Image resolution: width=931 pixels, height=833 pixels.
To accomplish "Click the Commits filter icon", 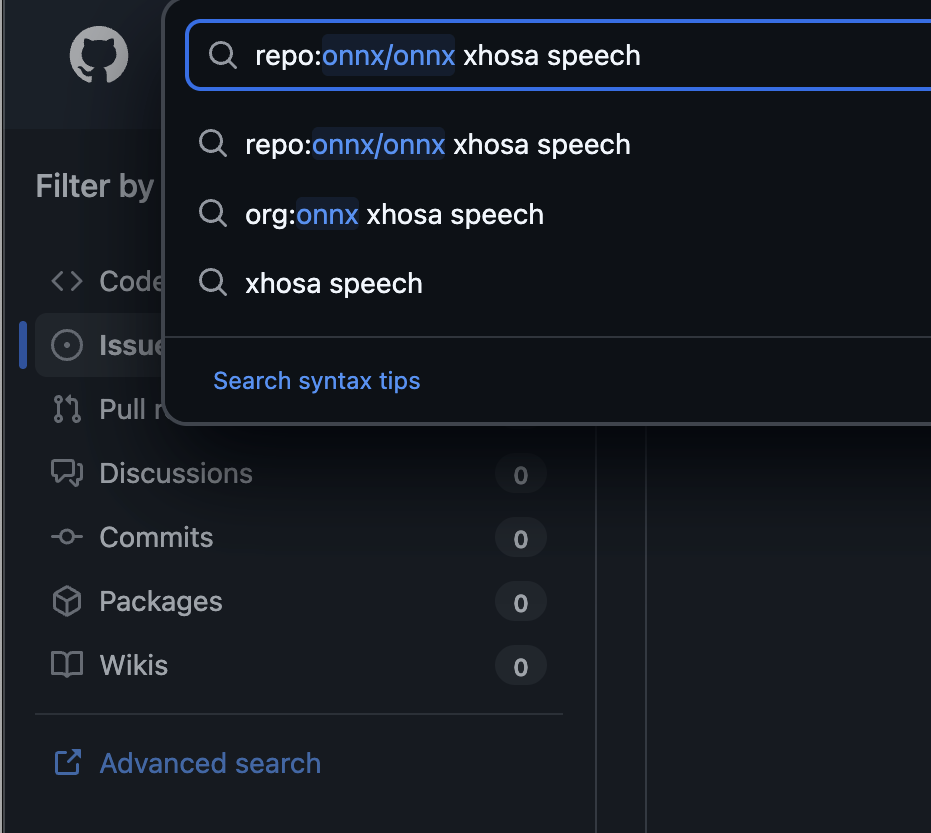I will [x=67, y=537].
